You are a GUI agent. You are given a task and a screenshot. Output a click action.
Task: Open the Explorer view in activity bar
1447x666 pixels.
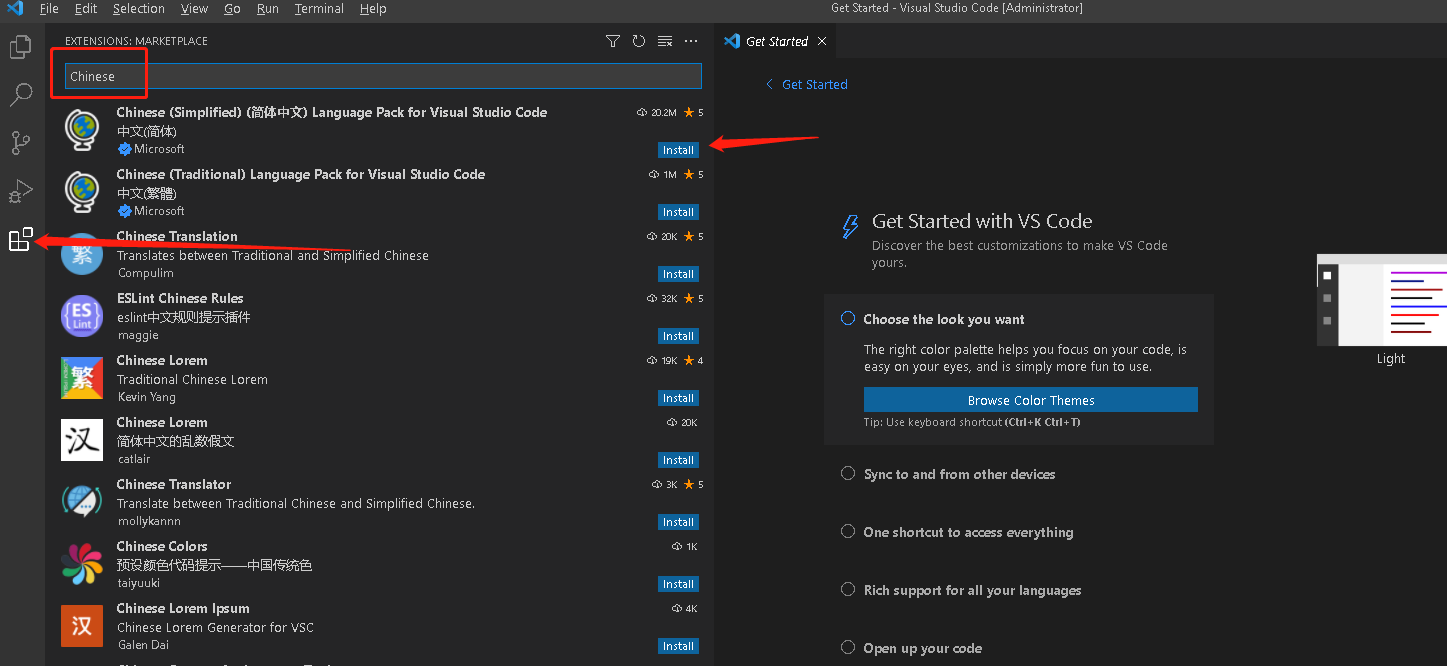21,47
